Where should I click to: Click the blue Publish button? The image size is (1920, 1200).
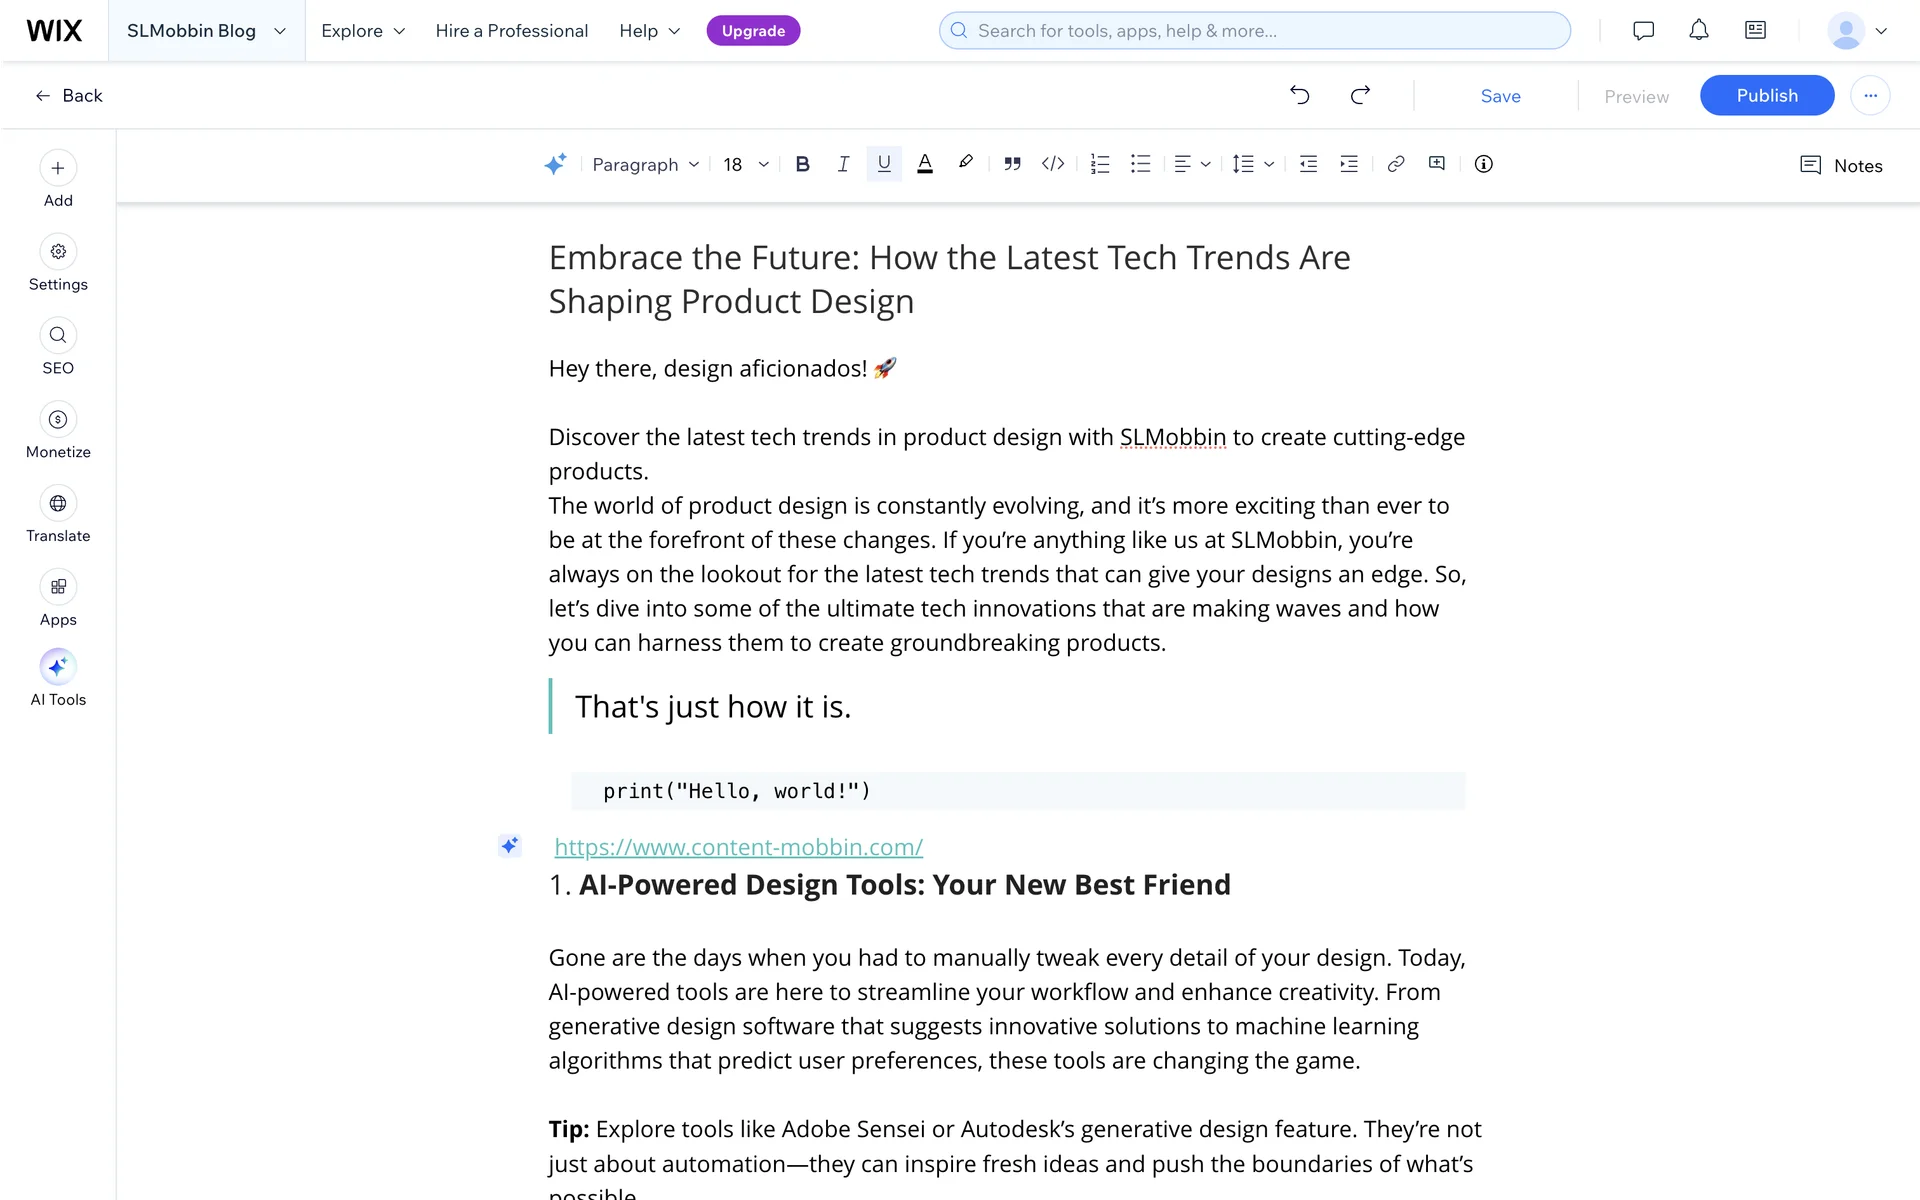1766,95
